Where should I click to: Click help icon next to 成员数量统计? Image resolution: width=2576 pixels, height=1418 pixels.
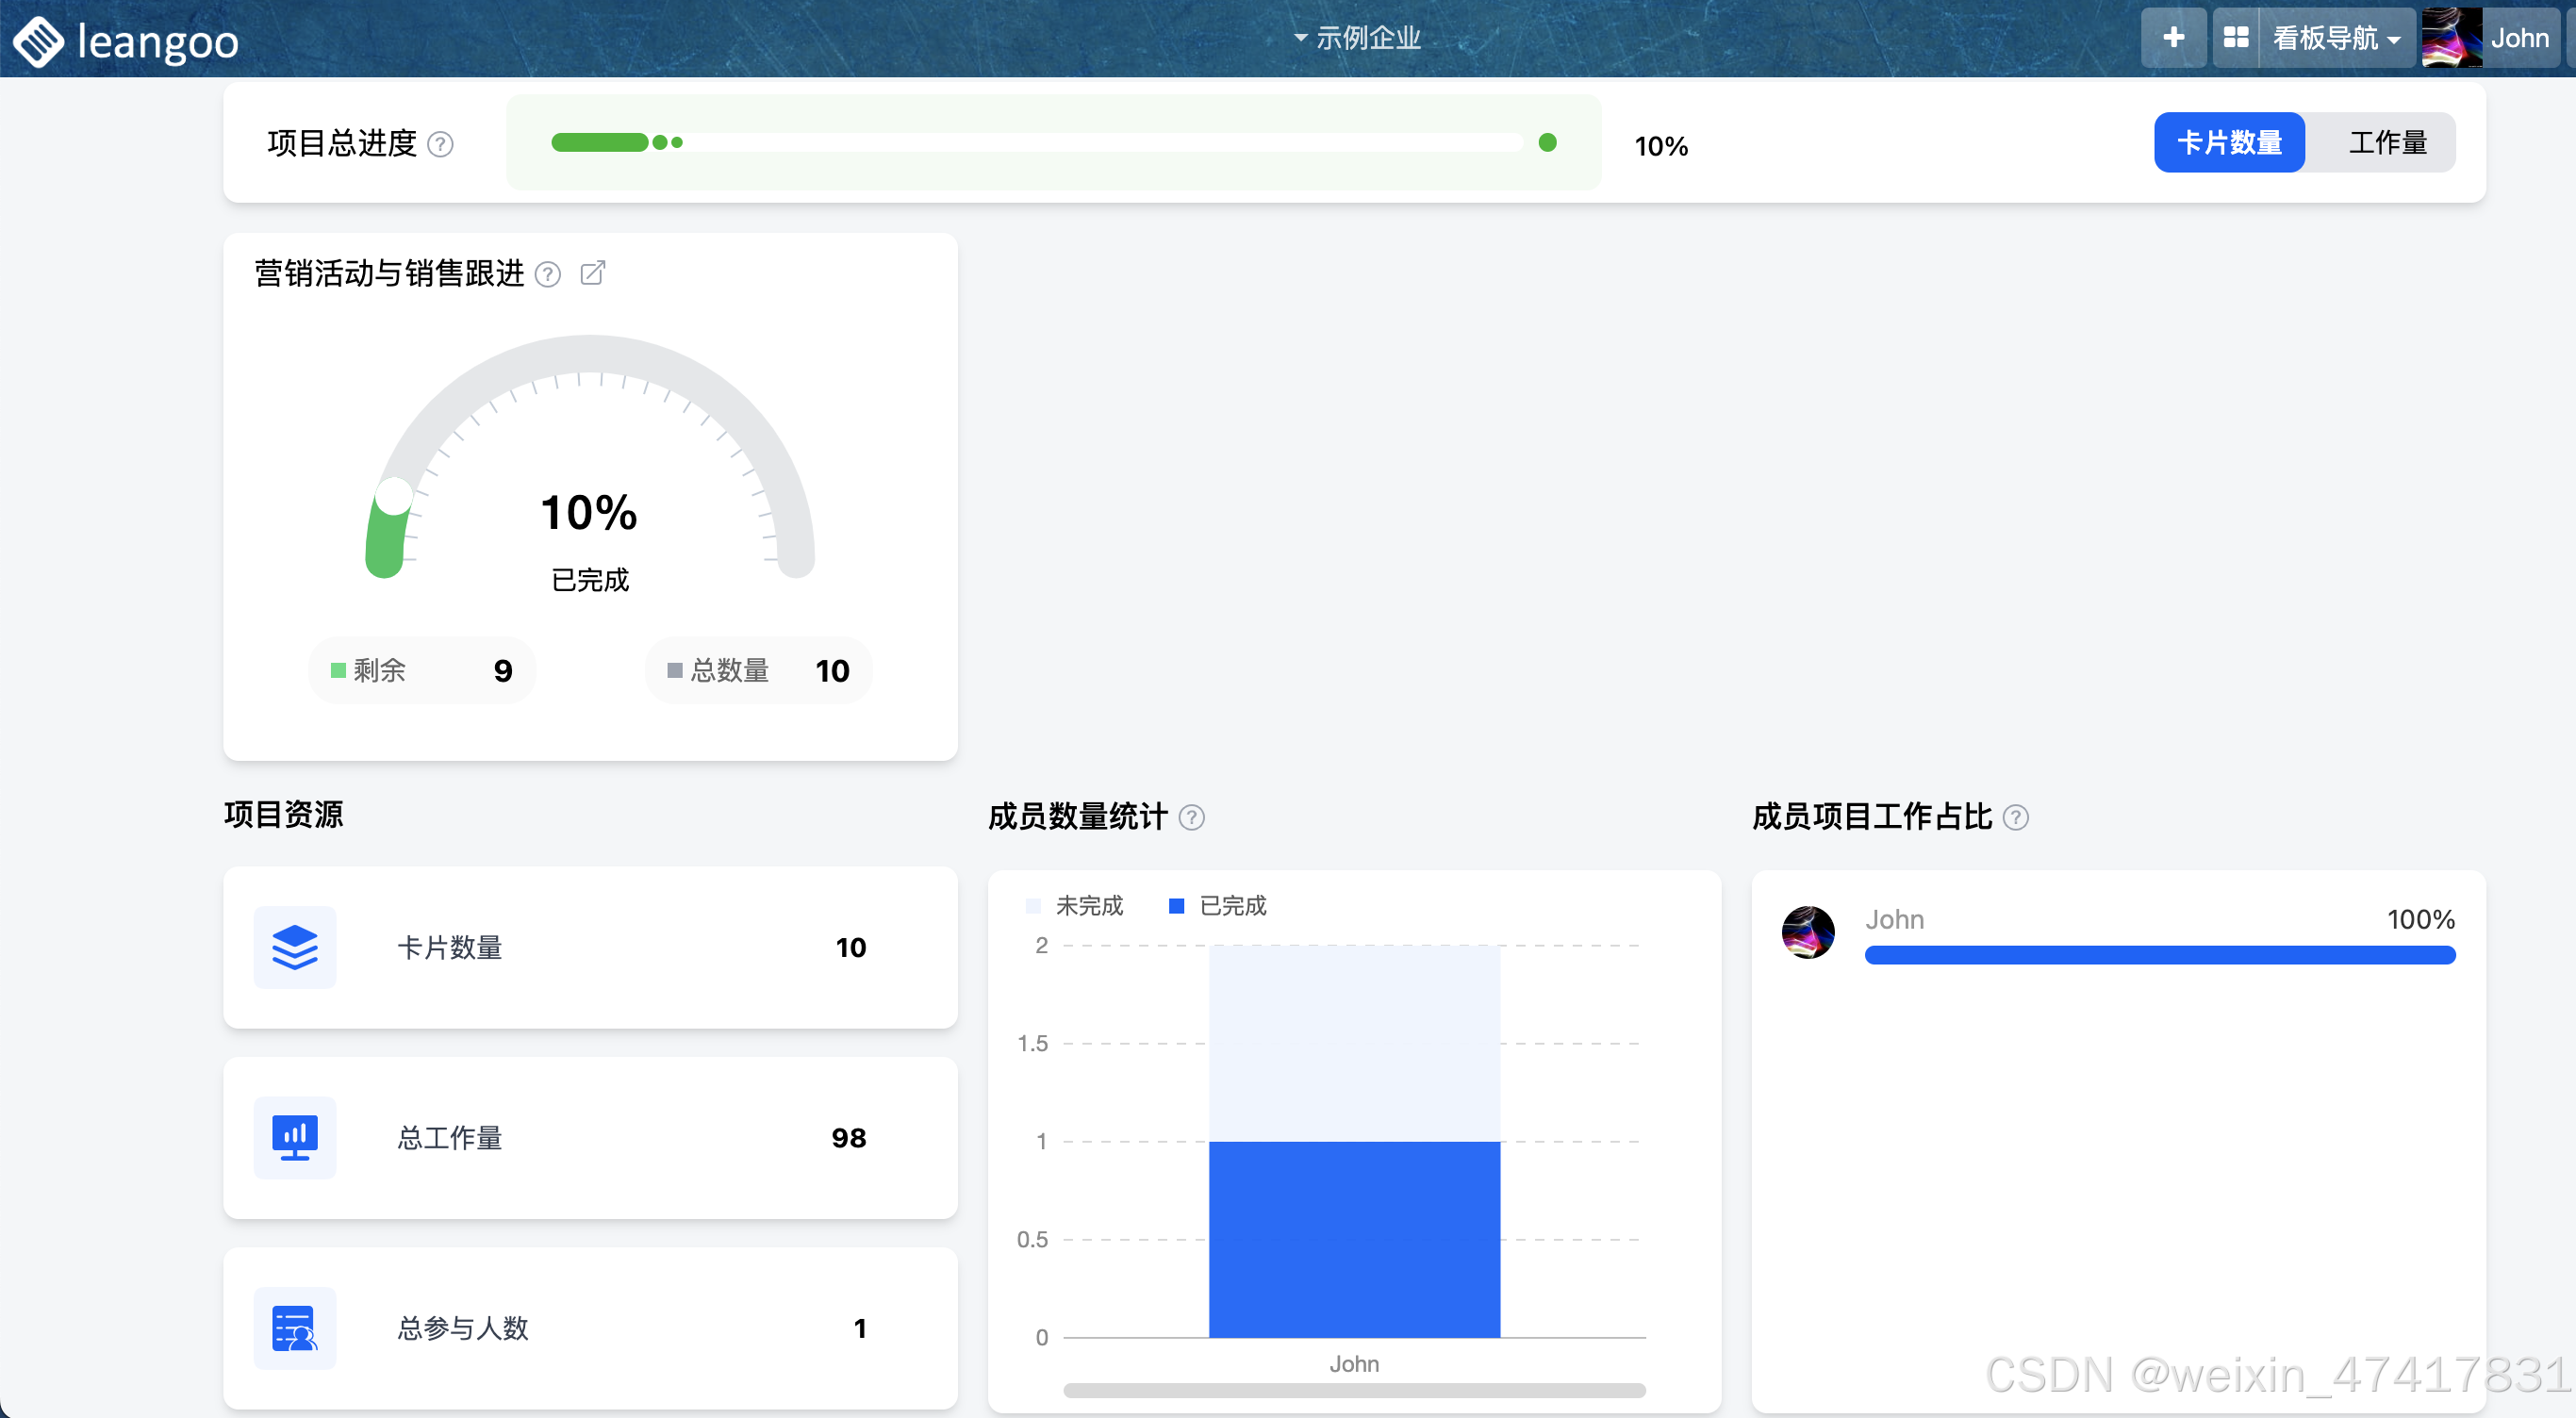1191,817
